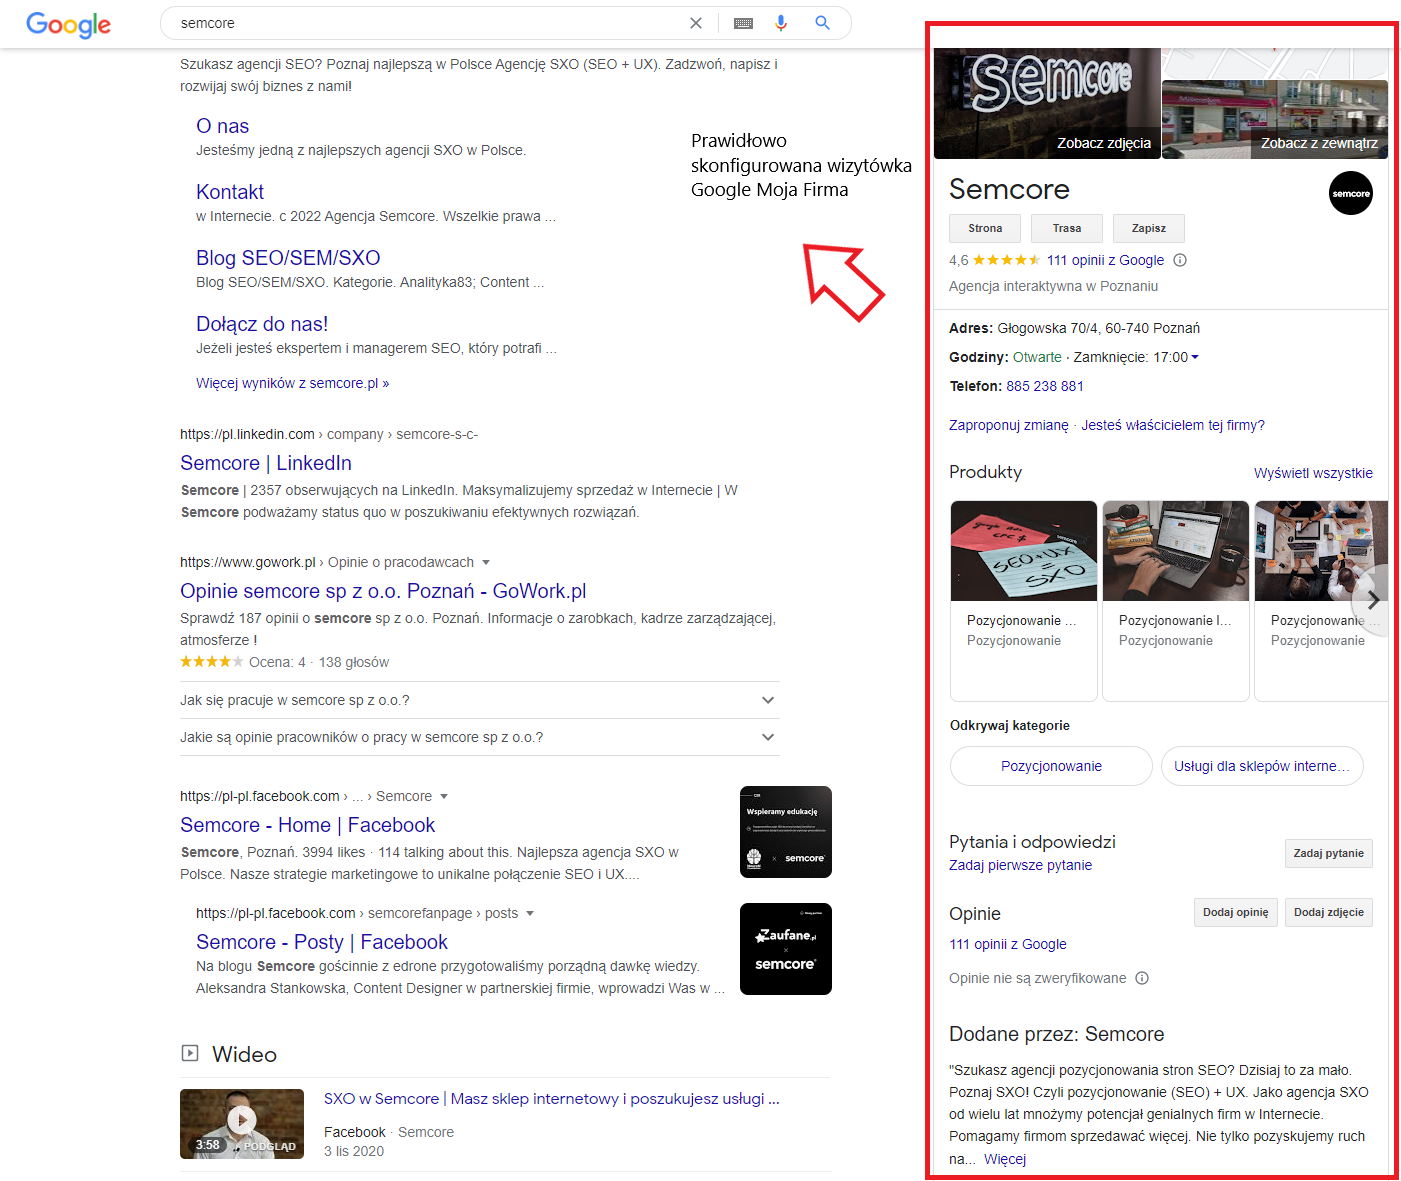Open 111 opinii z Google under Opinie
Image resolution: width=1401 pixels, height=1181 pixels.
coord(1007,944)
